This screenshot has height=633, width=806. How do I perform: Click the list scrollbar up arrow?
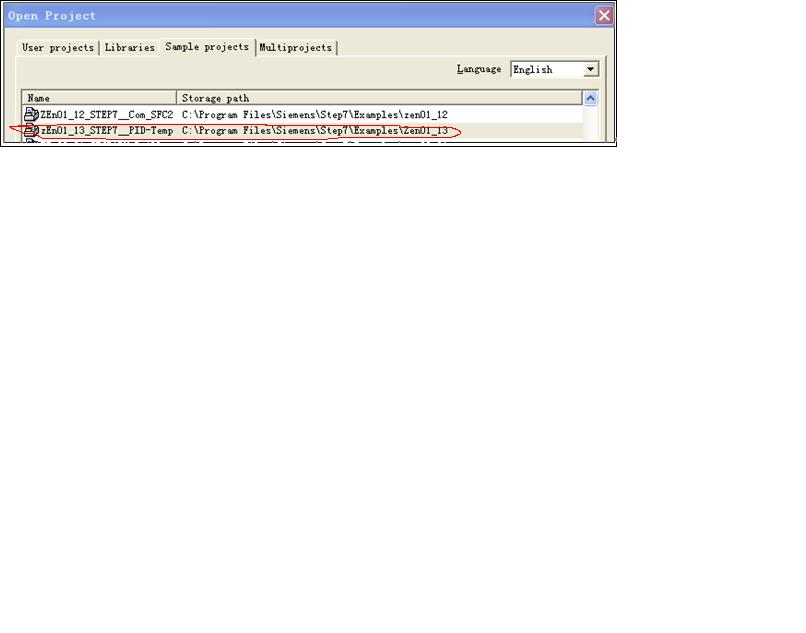(x=591, y=98)
